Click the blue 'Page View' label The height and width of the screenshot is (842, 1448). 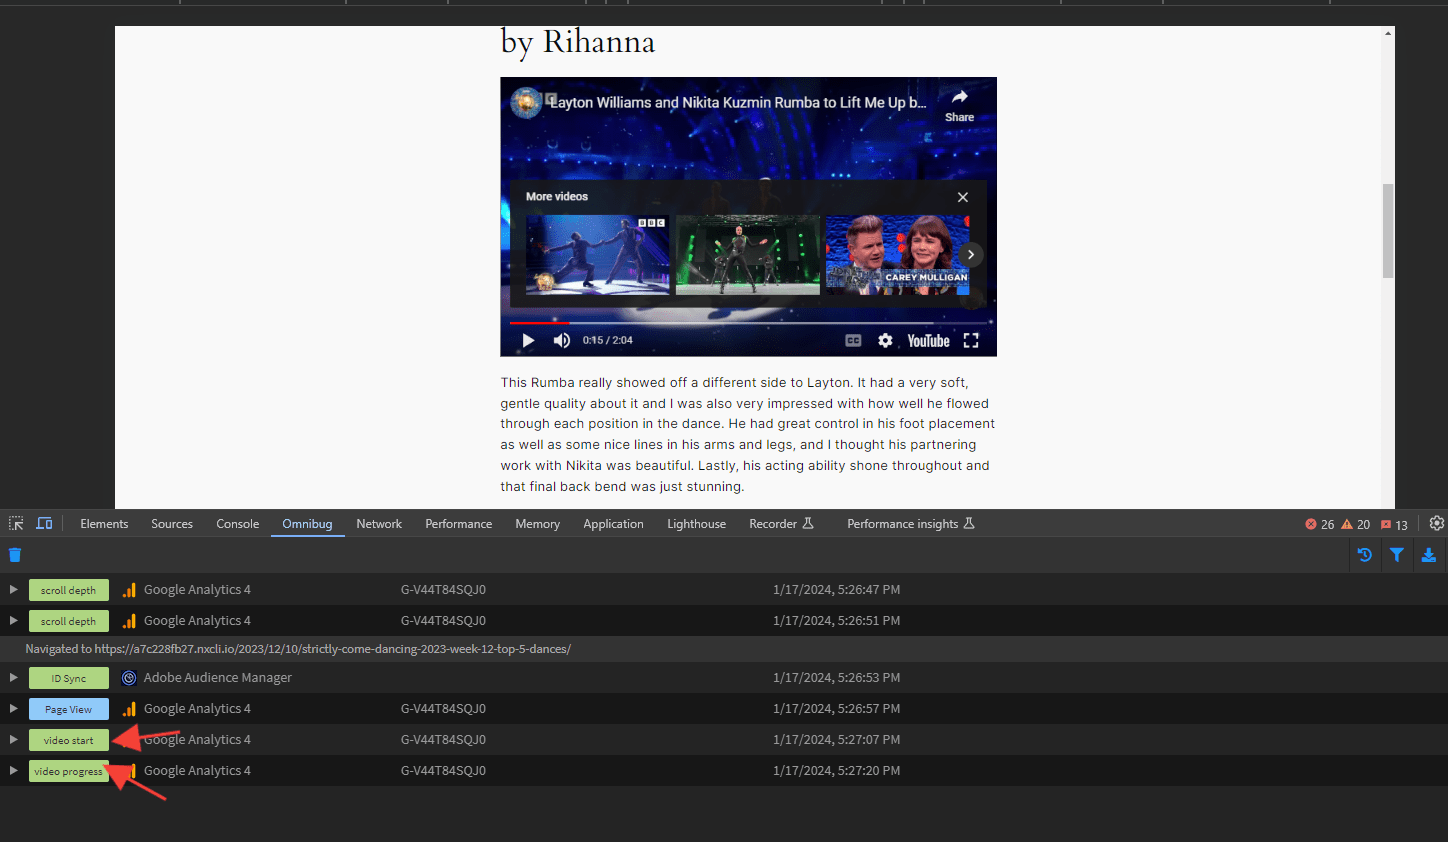coord(69,709)
